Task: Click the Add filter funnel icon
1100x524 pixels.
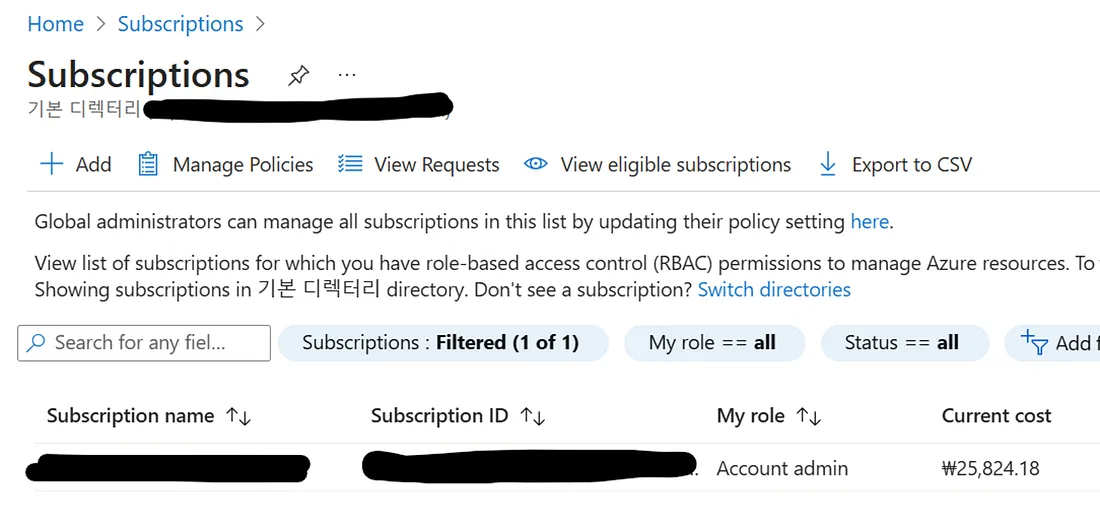Action: (1033, 343)
